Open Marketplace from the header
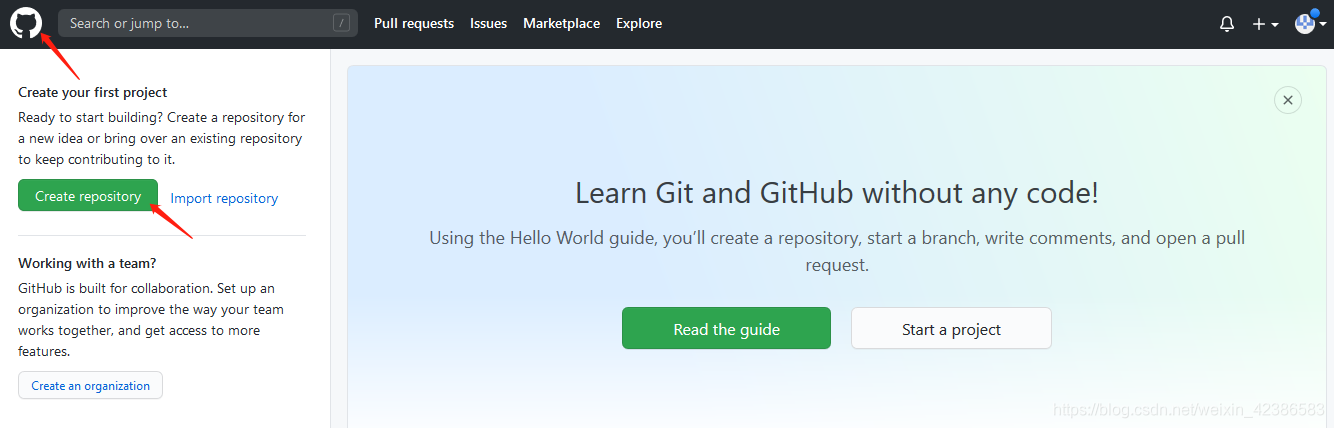Image resolution: width=1334 pixels, height=428 pixels. 561,23
